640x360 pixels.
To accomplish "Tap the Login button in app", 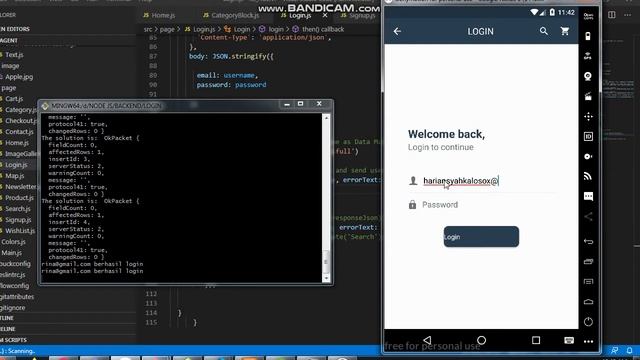I will coord(481,237).
